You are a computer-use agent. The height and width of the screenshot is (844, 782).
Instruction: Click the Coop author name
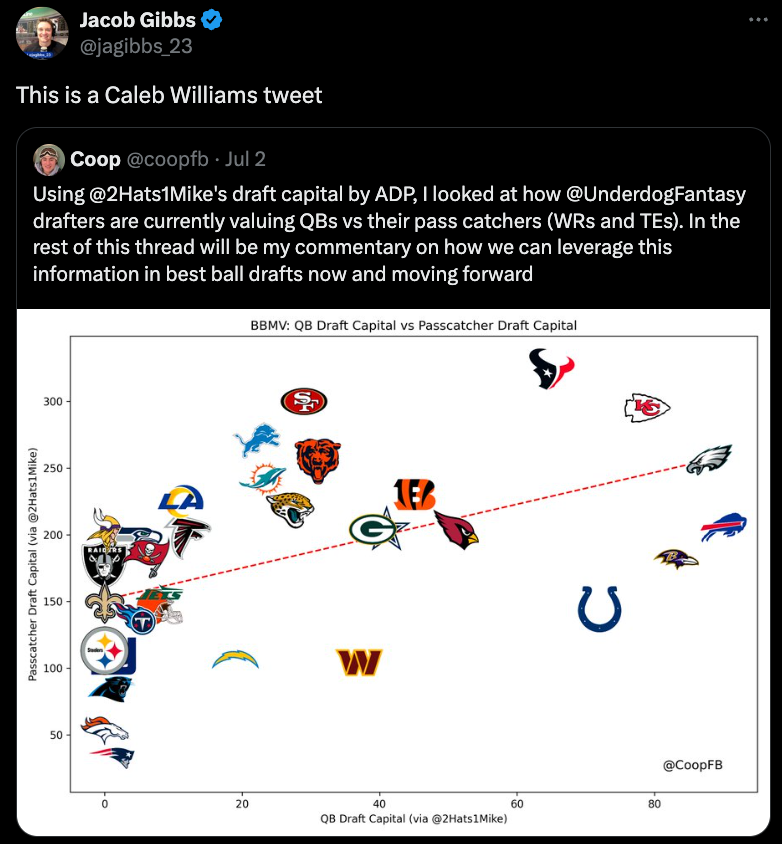click(x=95, y=159)
